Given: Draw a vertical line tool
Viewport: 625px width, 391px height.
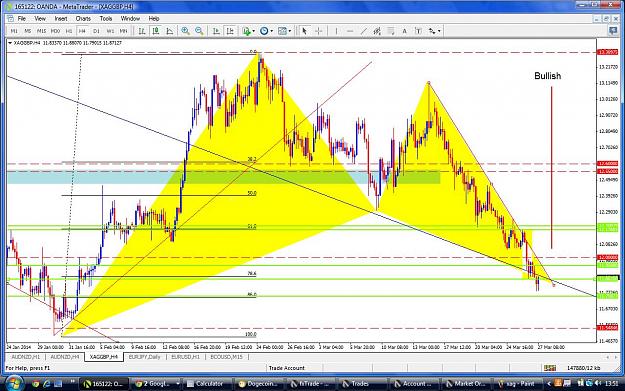Looking at the screenshot, I should [336, 31].
